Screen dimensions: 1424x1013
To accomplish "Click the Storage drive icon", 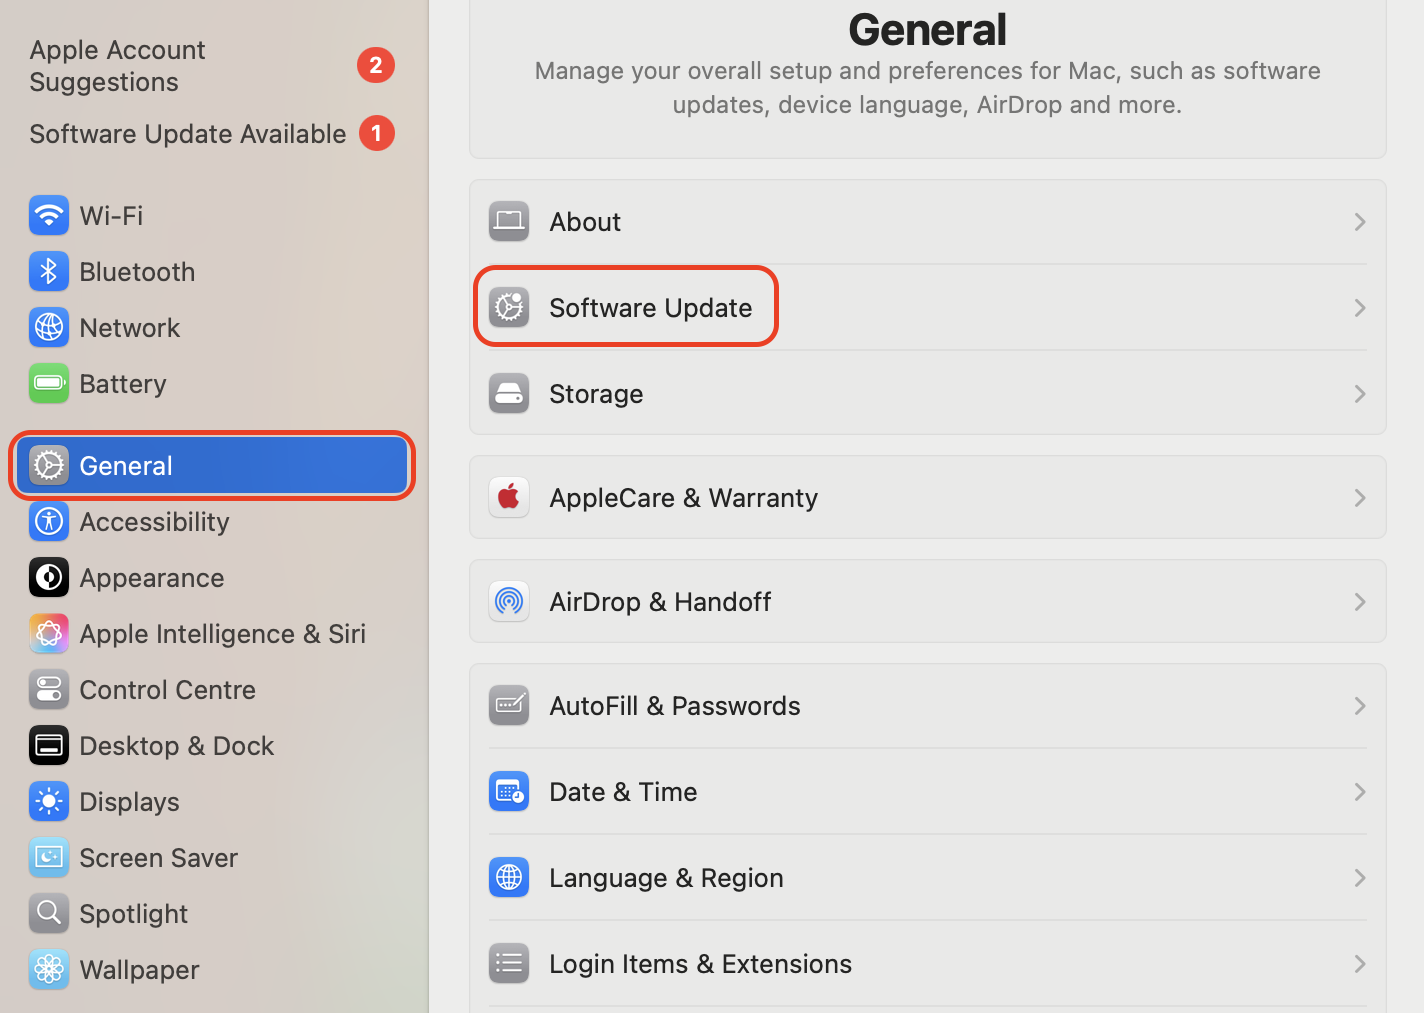I will pos(509,393).
